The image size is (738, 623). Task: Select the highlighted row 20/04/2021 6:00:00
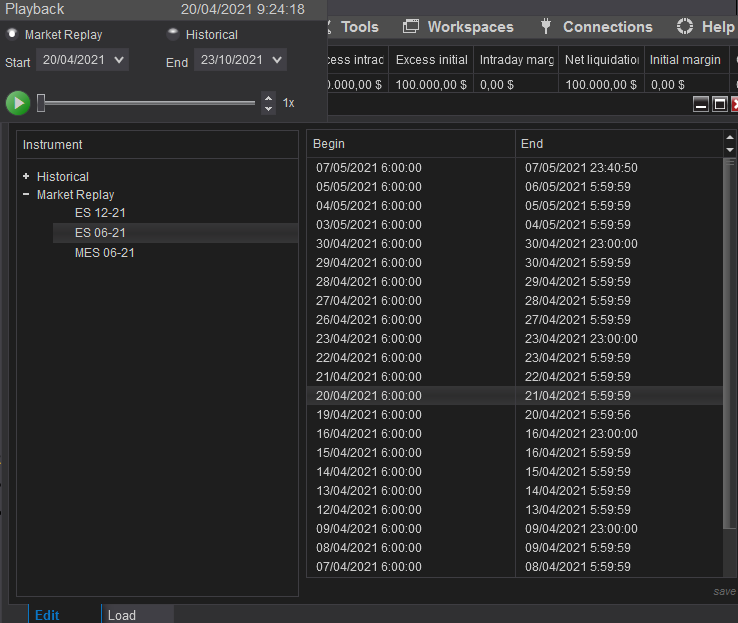514,396
